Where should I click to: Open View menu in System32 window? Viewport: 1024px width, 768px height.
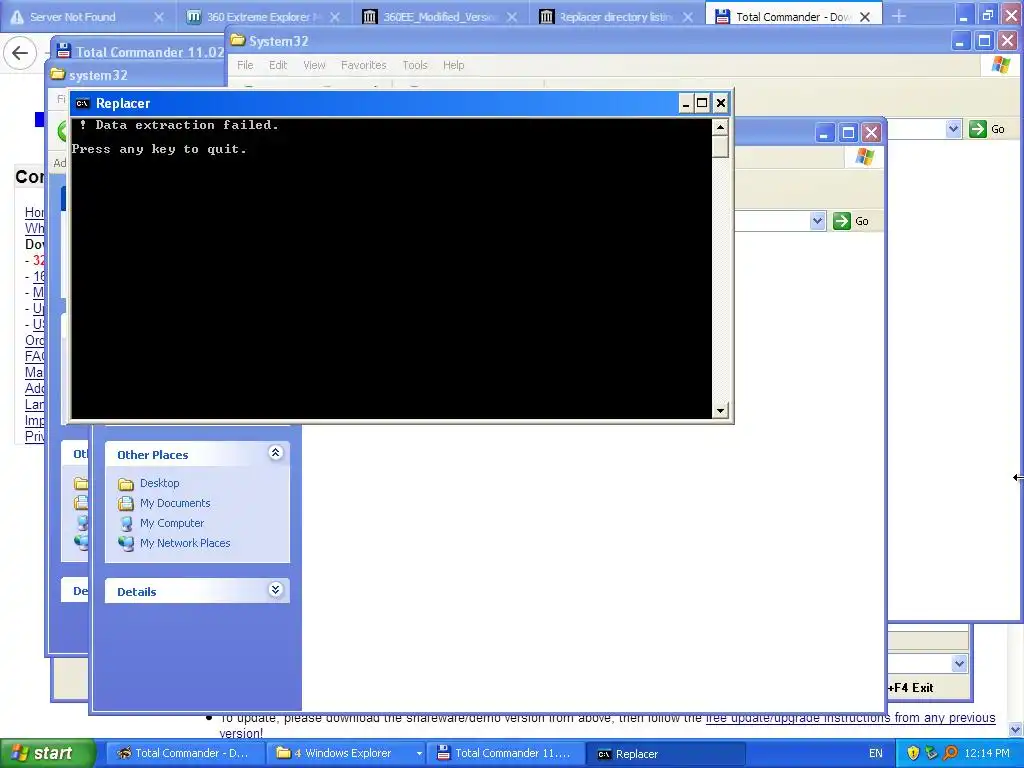tap(314, 65)
